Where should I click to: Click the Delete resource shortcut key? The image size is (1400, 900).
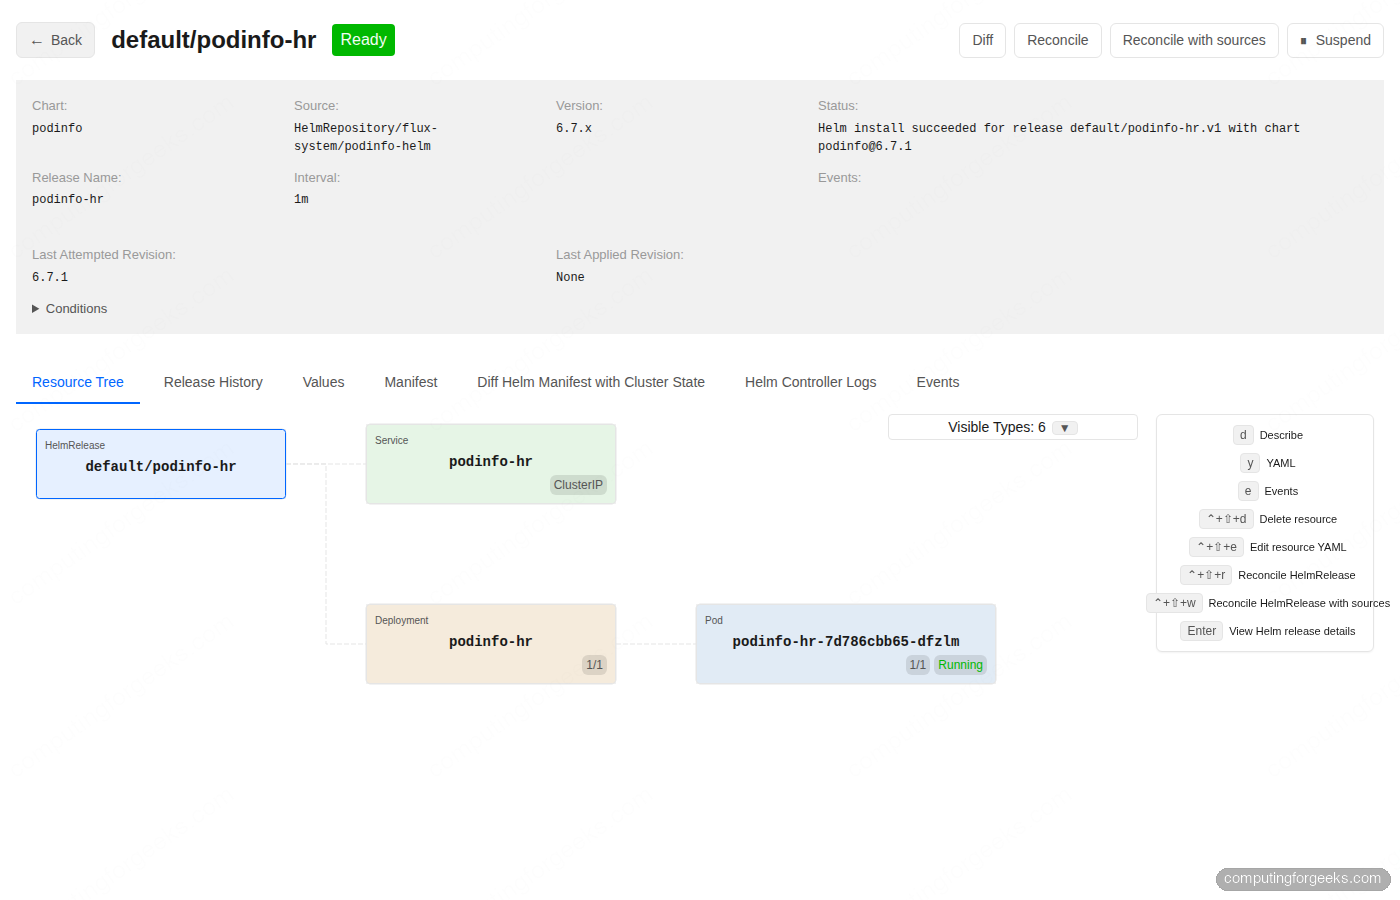click(1226, 519)
